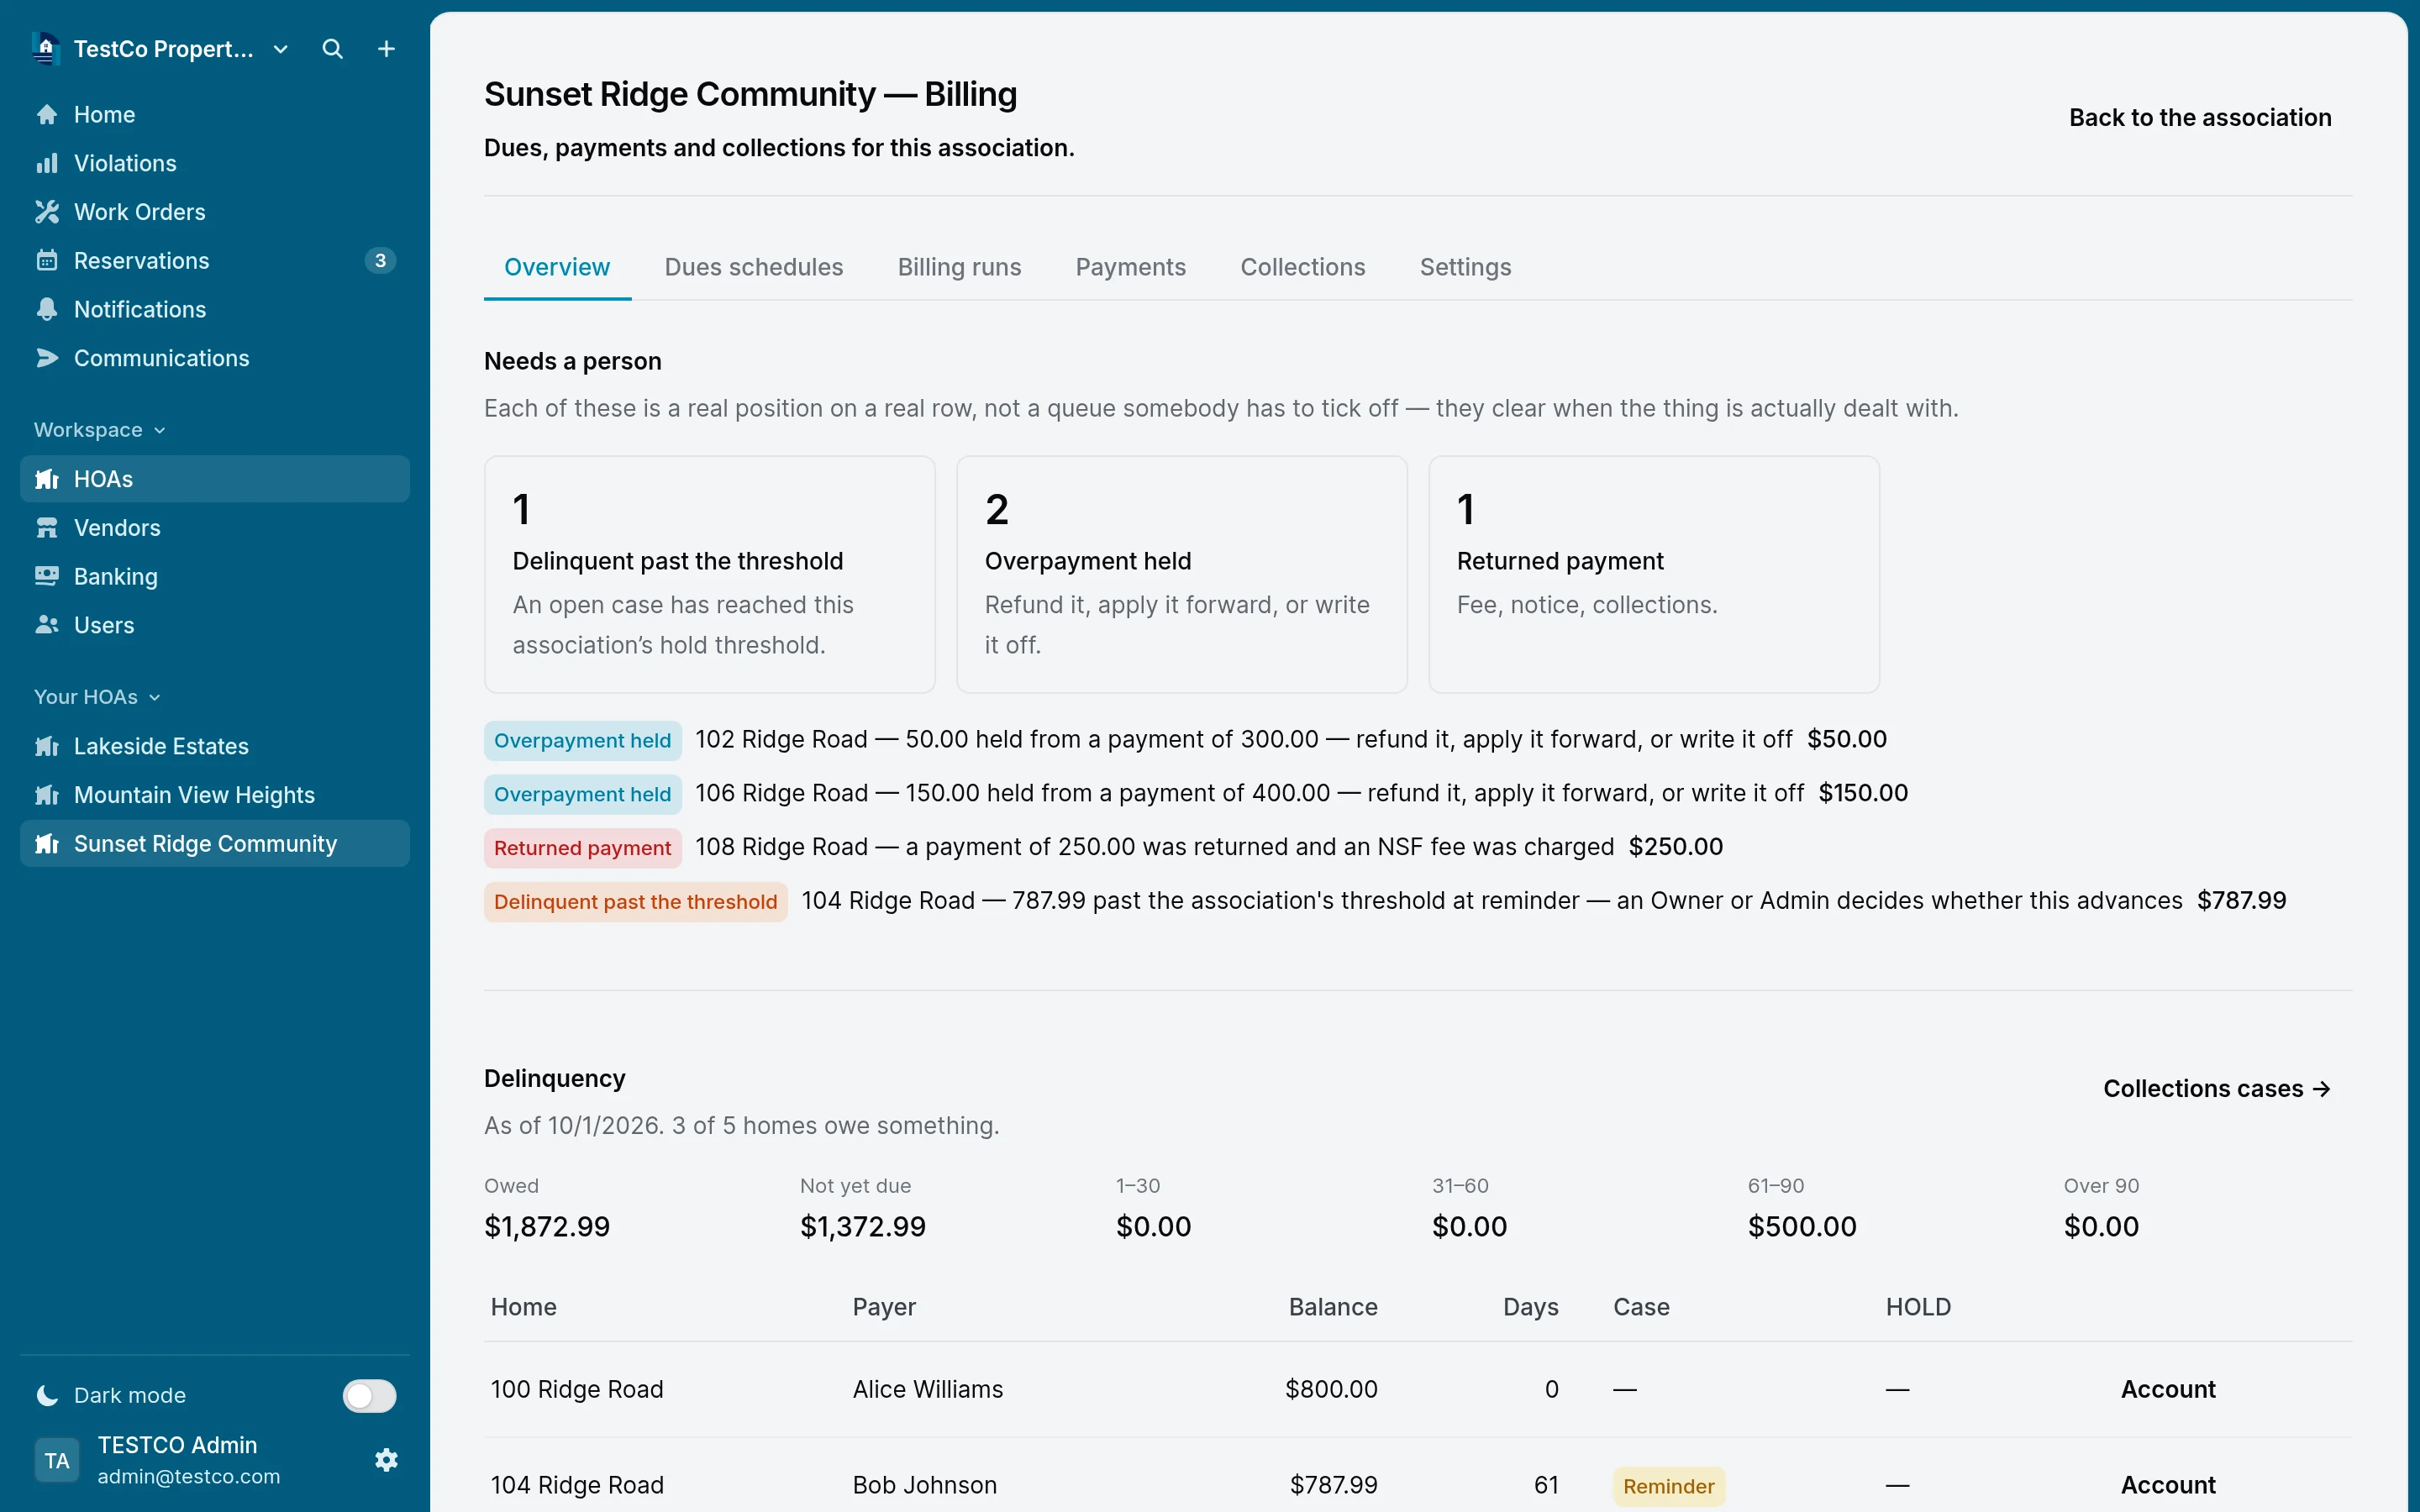Click Overpayment held tag for 106 Ridge Road

pyautogui.click(x=583, y=794)
